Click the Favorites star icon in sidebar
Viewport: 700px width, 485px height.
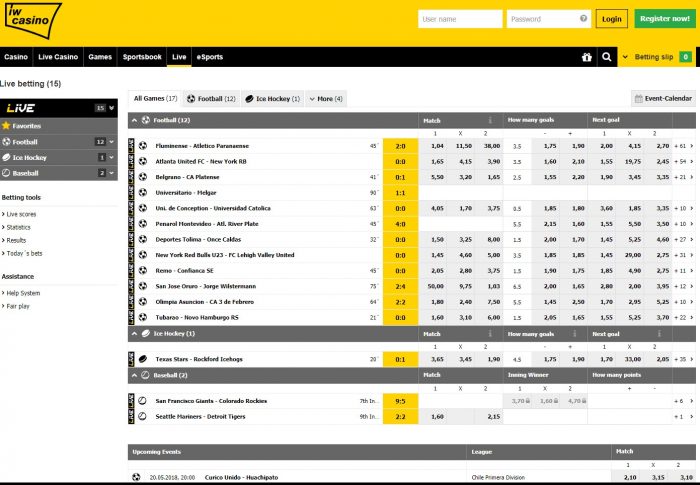click(6, 125)
